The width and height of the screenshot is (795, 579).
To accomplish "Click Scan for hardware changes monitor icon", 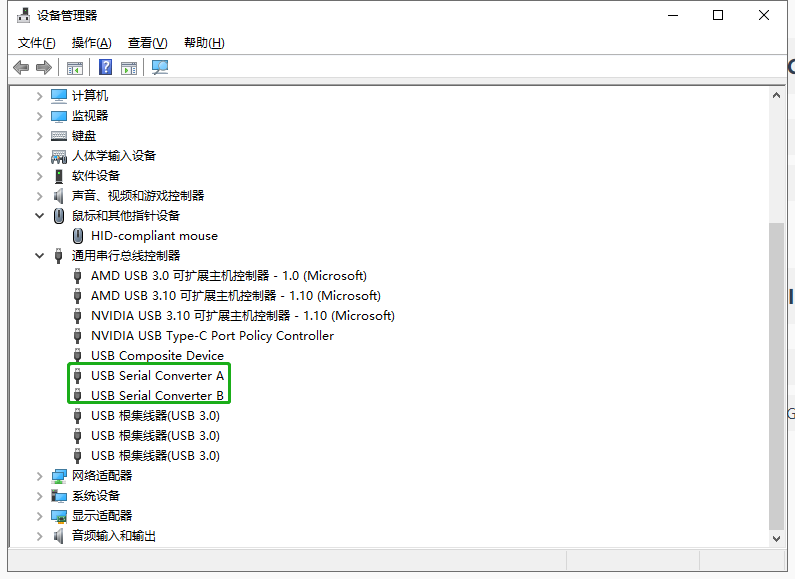I will tap(160, 67).
